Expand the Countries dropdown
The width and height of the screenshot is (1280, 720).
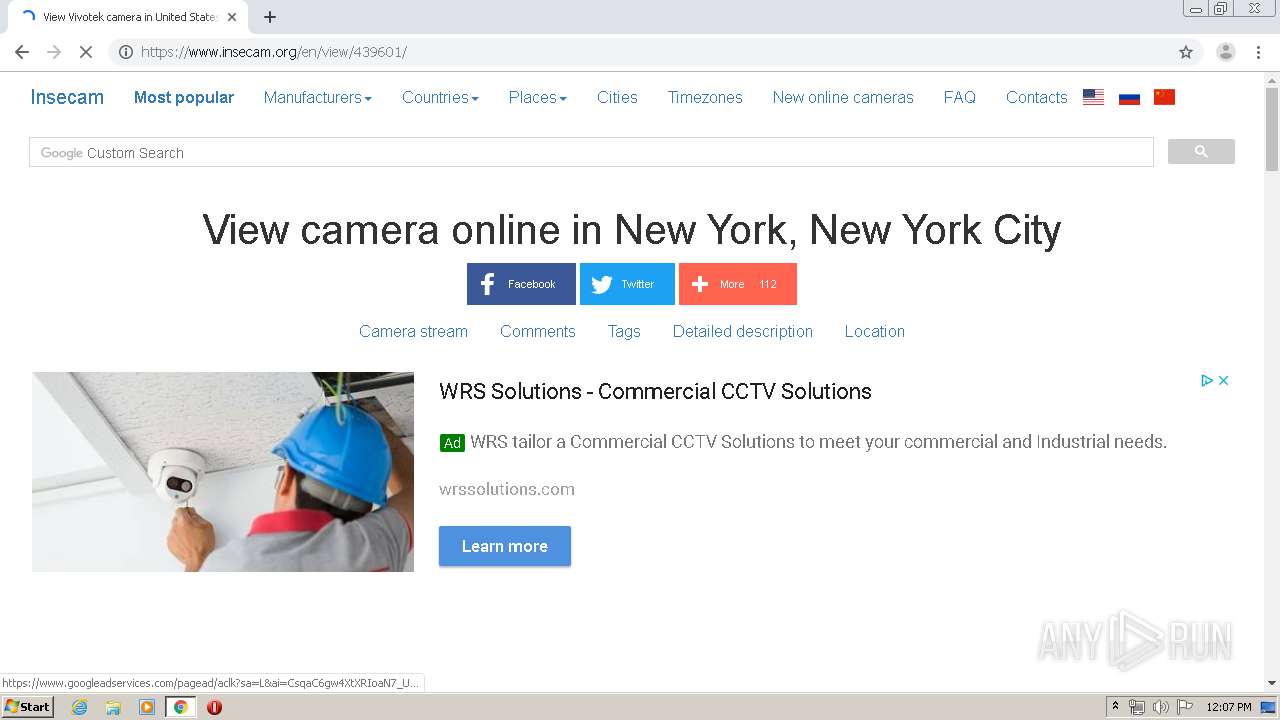click(x=440, y=97)
